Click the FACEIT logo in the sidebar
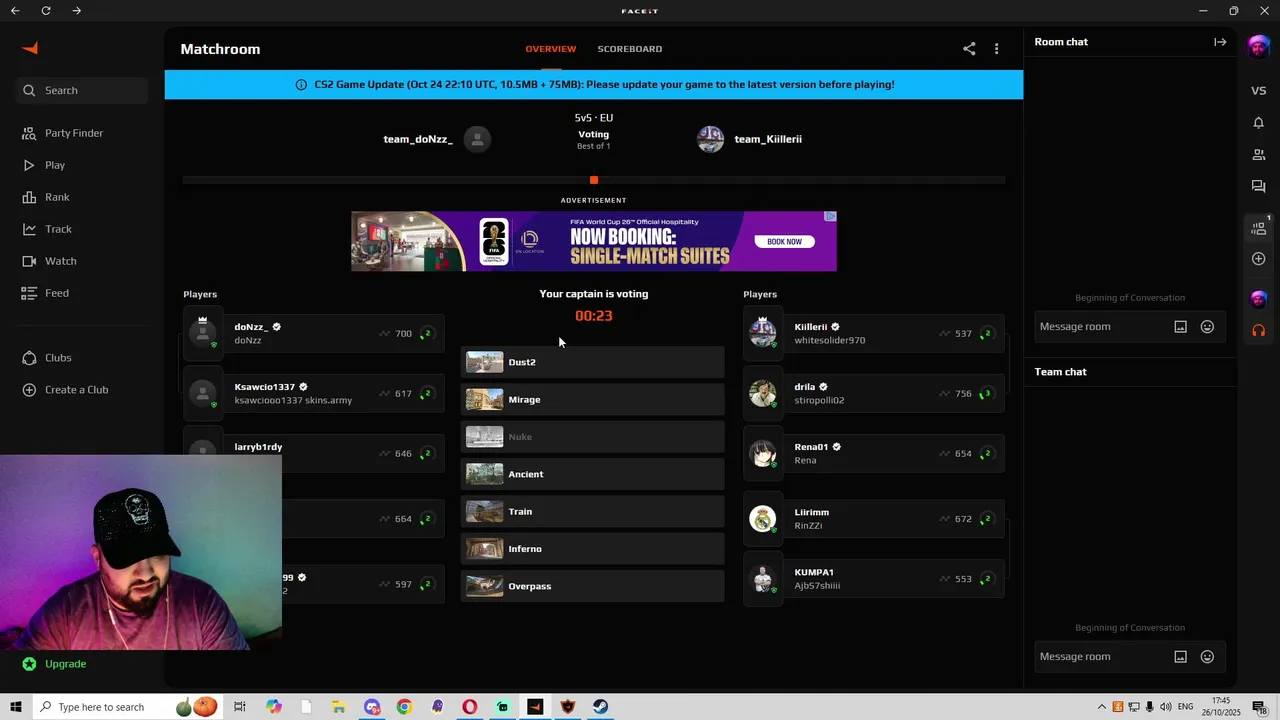1280x720 pixels. [30, 48]
